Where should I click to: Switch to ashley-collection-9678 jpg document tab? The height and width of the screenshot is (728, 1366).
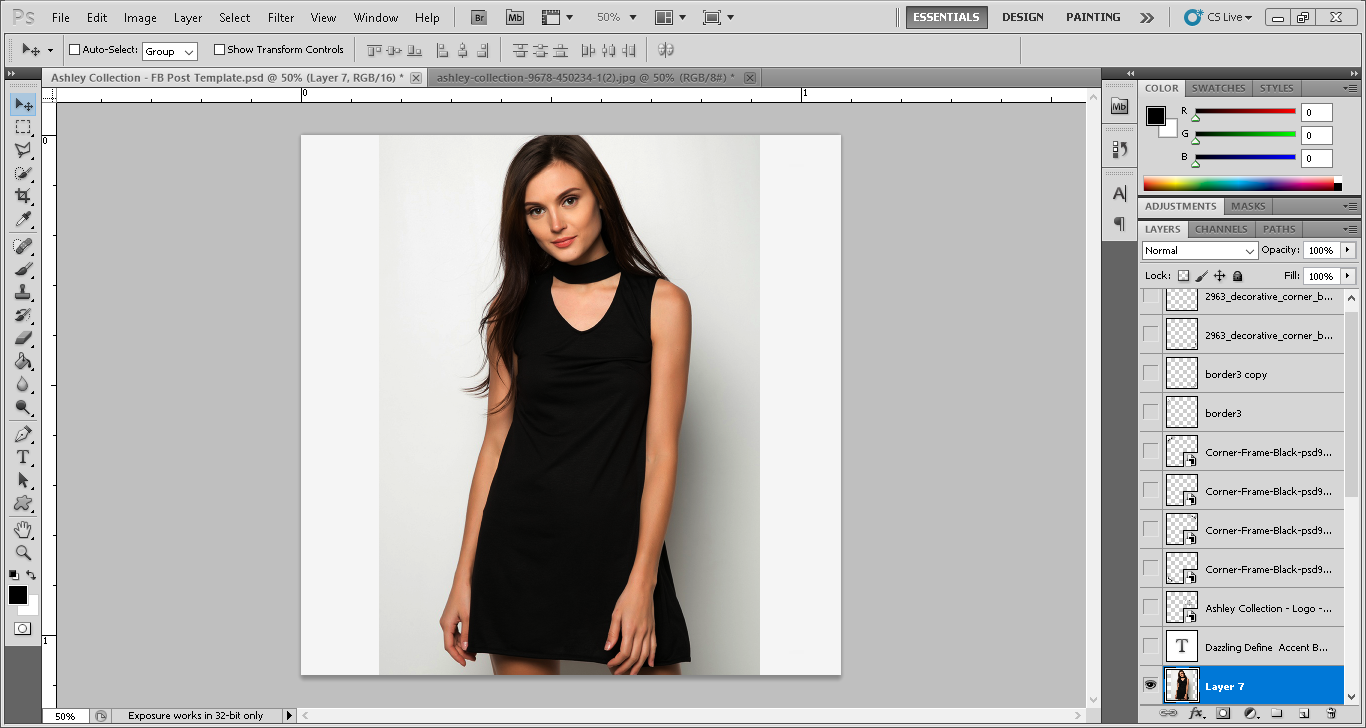click(585, 77)
